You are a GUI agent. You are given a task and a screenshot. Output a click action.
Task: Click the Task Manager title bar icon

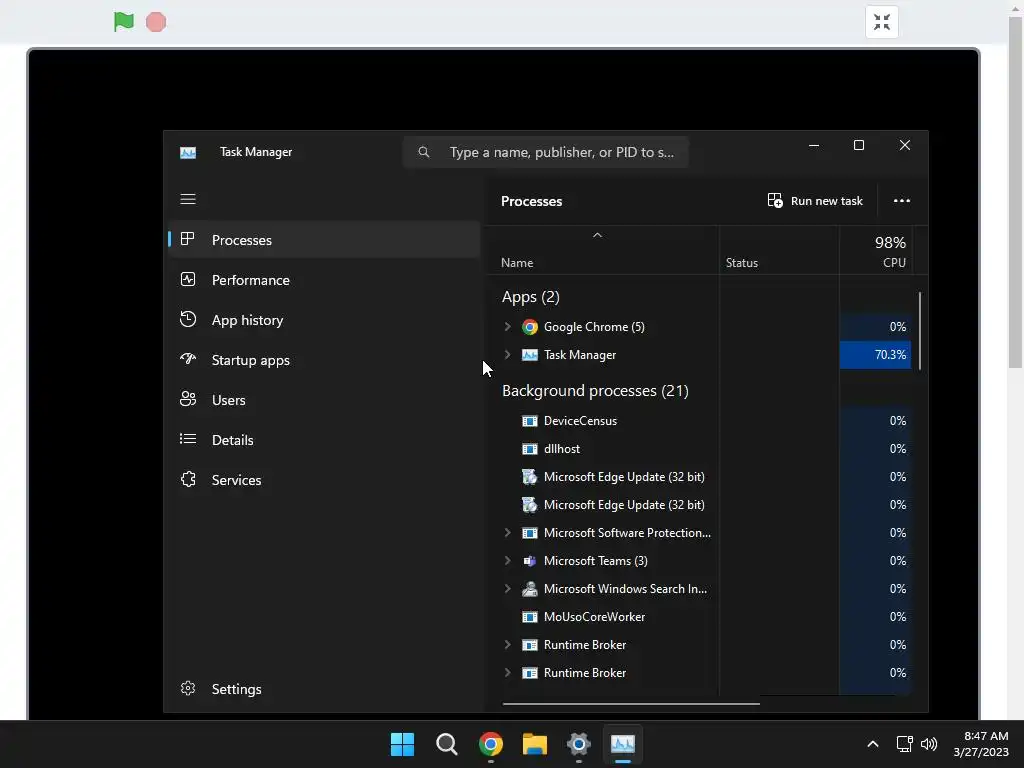coord(188,152)
